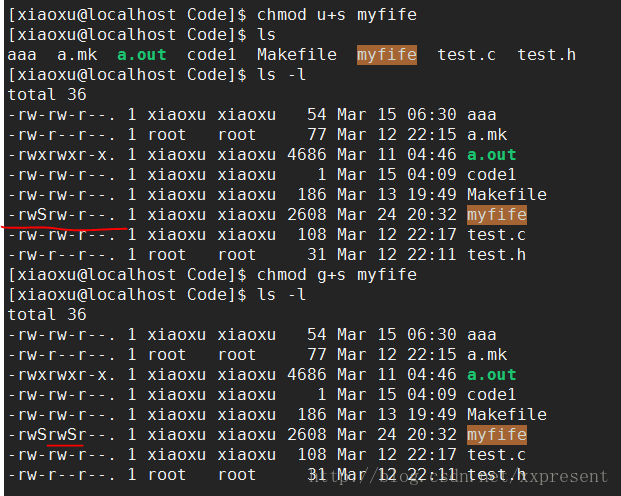Select the plain 'ls' command without -l
This screenshot has height=496, width=621.
tap(266, 35)
